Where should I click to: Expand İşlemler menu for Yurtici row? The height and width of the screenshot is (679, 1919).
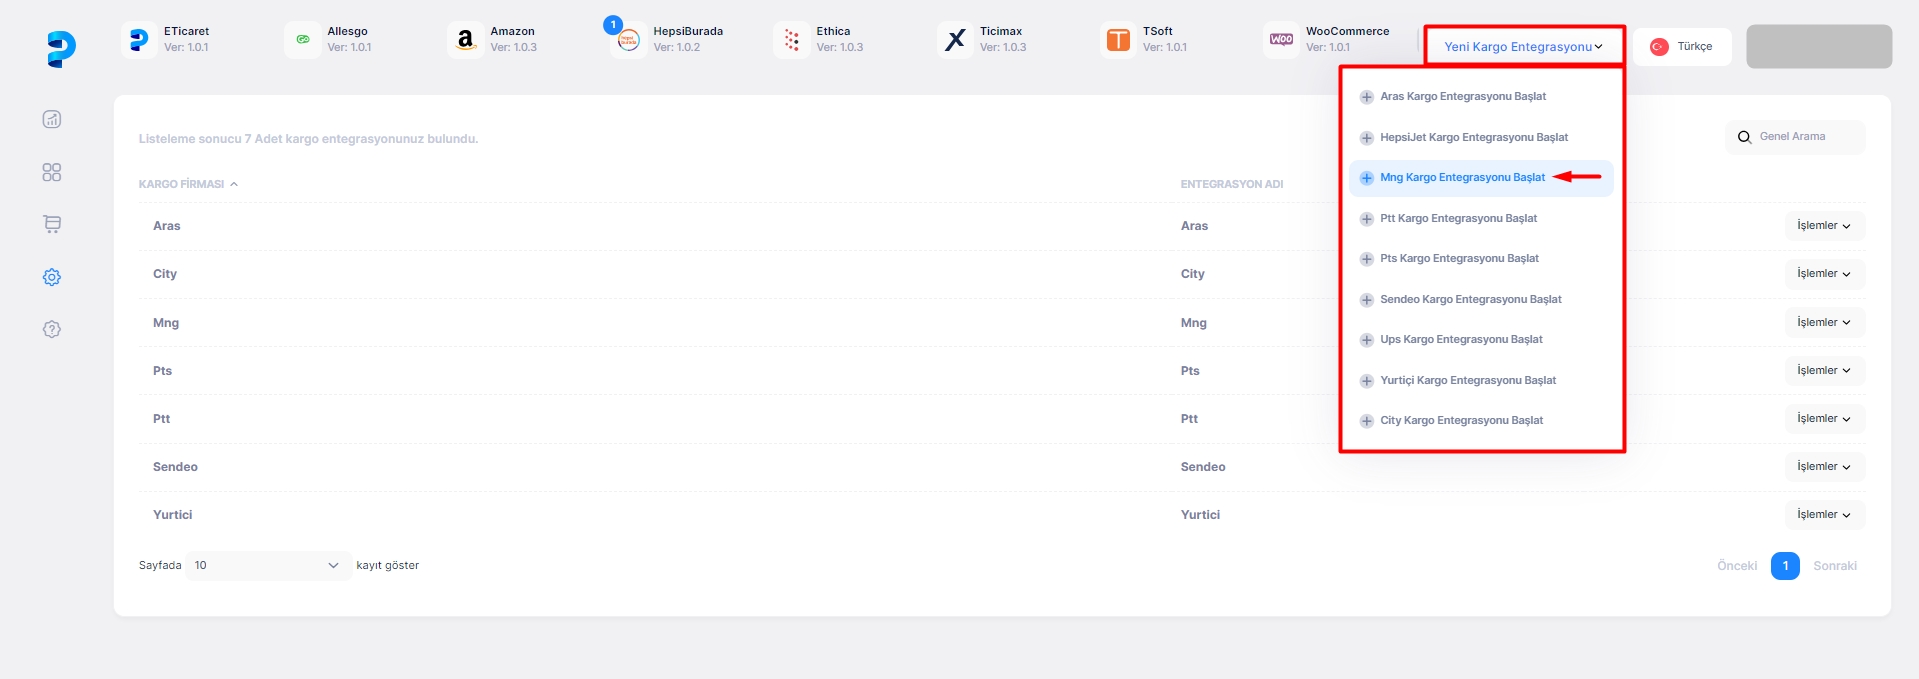point(1823,515)
